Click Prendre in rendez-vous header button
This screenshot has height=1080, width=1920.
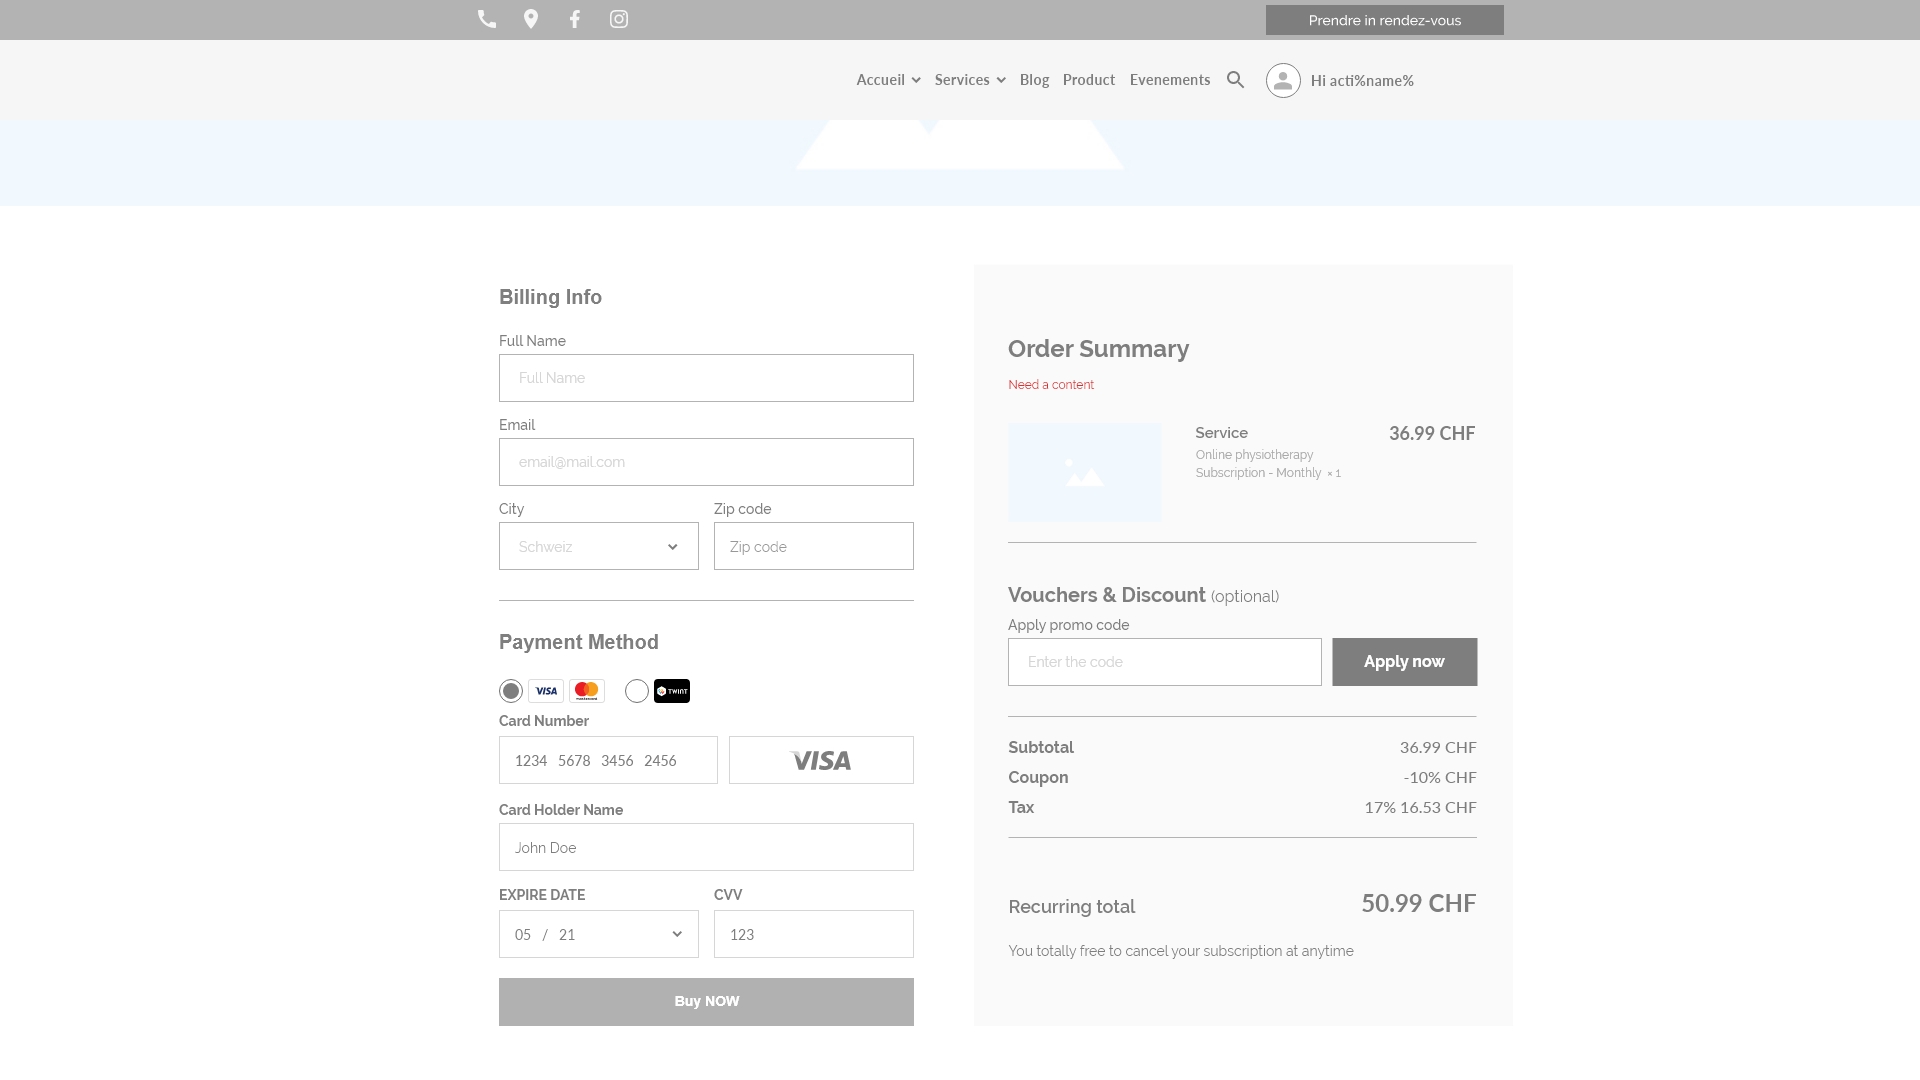[1385, 20]
